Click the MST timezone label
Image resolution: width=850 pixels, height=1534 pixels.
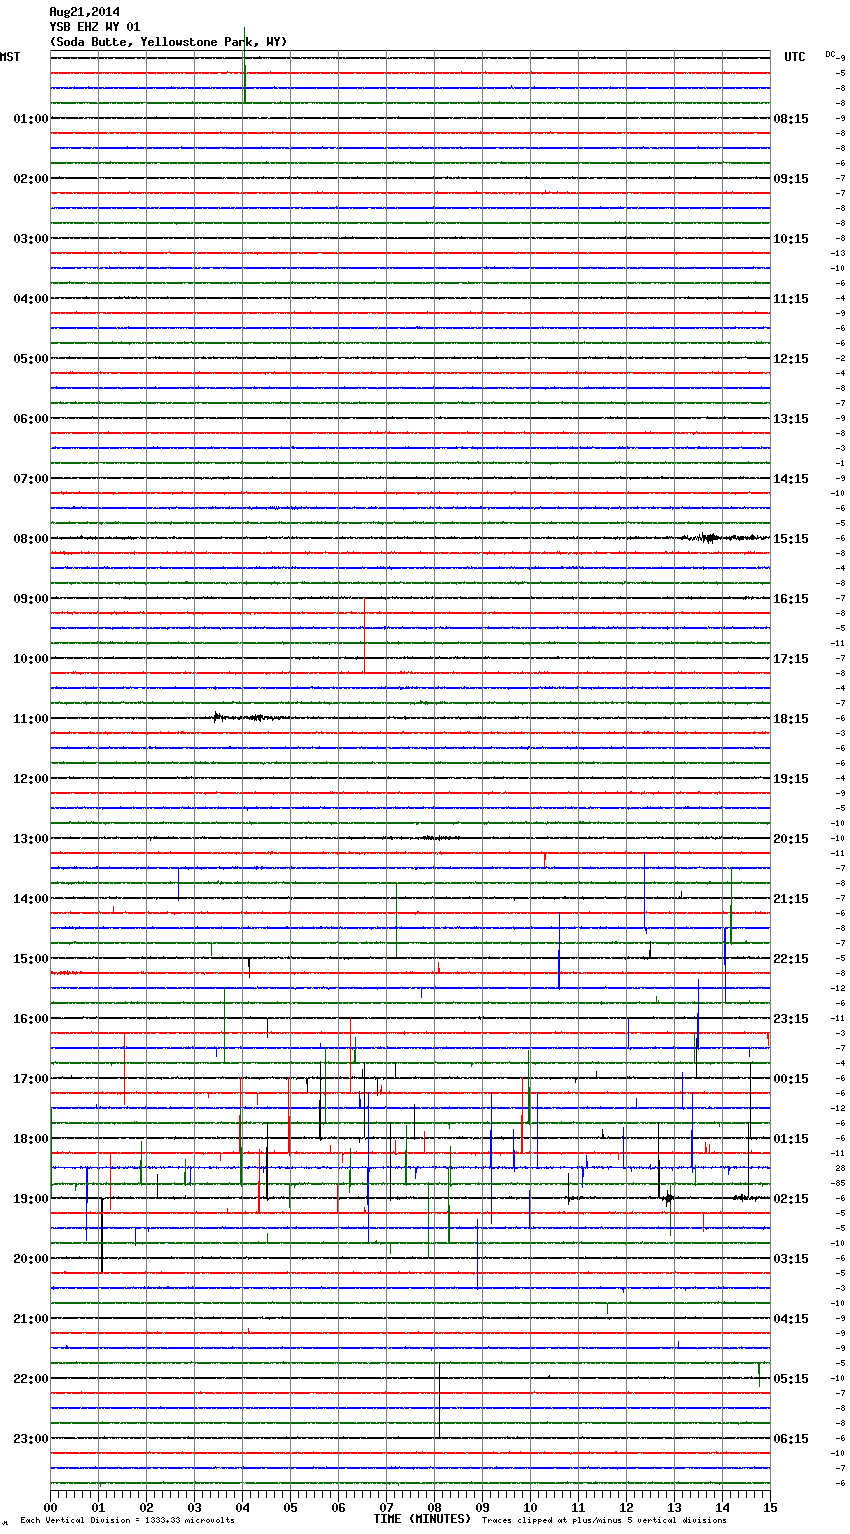[10, 57]
